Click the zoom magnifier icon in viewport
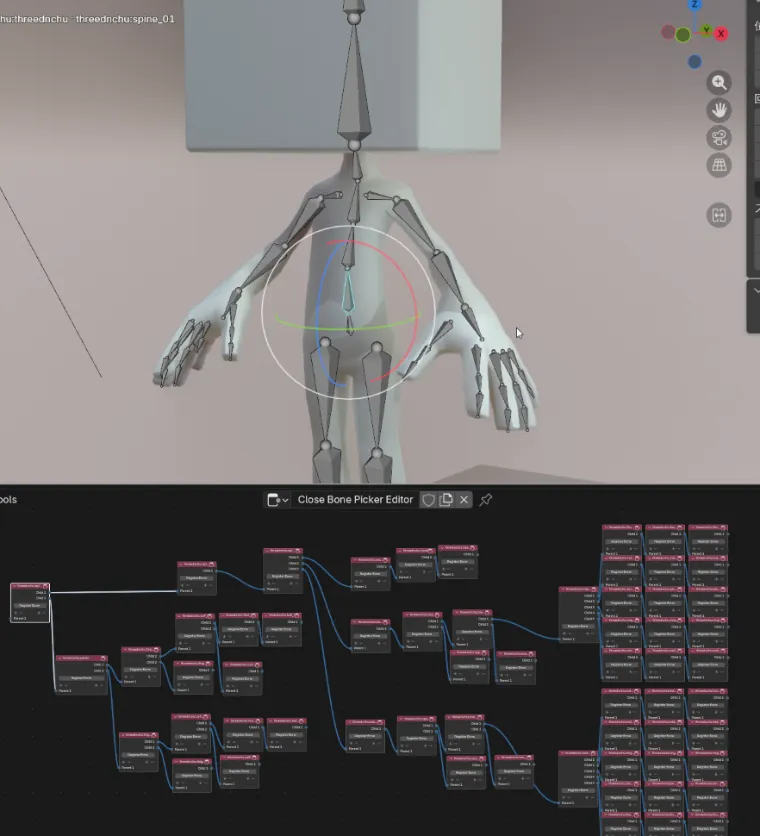 (x=719, y=83)
